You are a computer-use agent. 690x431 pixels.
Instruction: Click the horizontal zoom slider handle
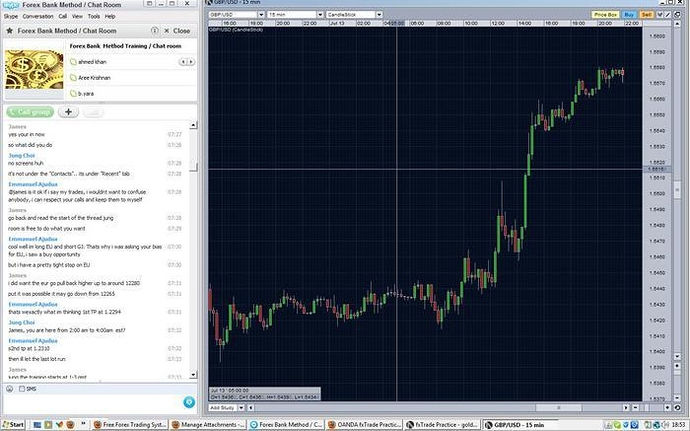(646, 408)
